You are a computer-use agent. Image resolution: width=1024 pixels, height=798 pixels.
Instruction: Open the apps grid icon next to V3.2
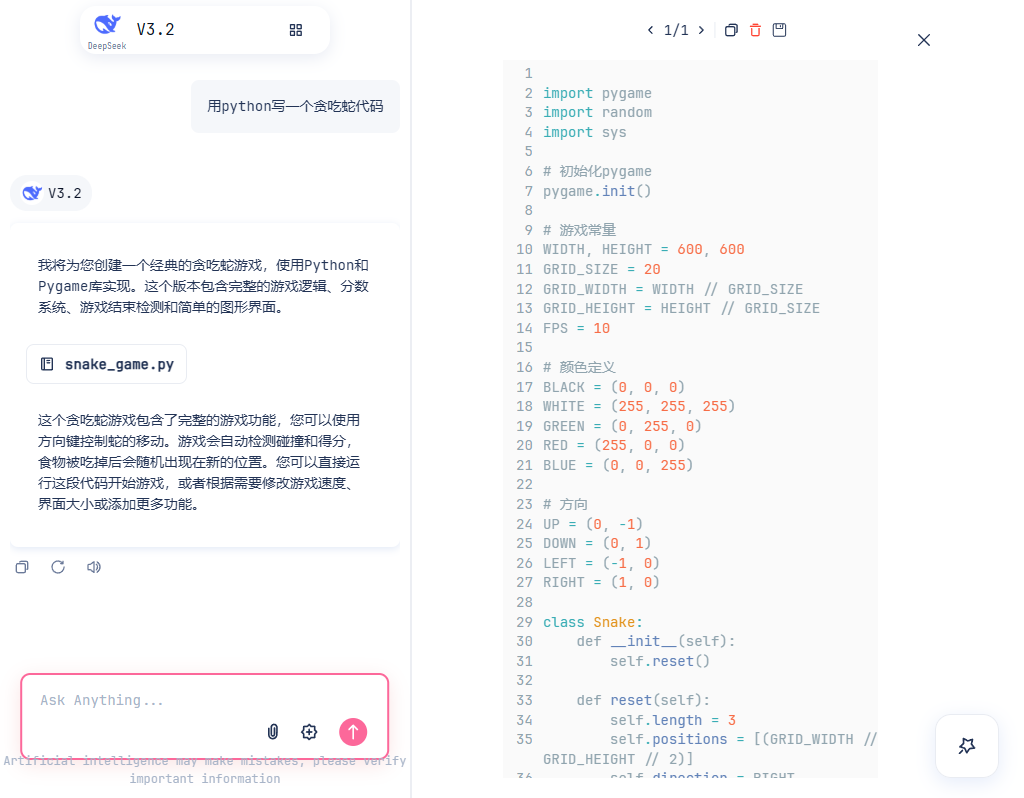click(295, 30)
